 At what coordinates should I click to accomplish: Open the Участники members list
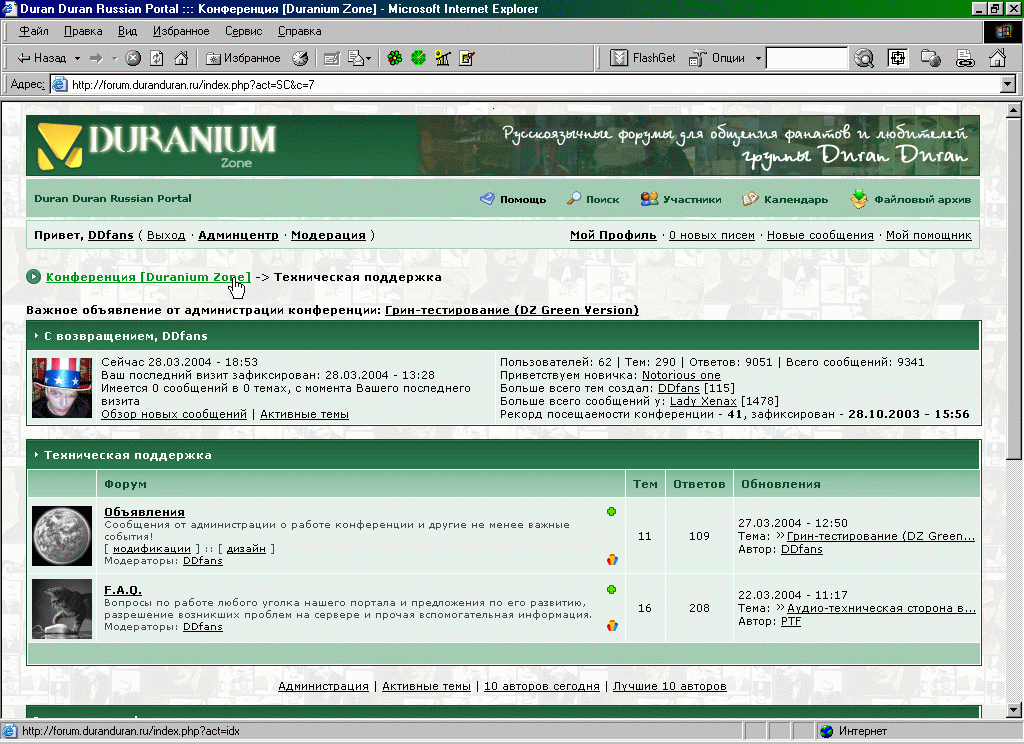click(681, 199)
